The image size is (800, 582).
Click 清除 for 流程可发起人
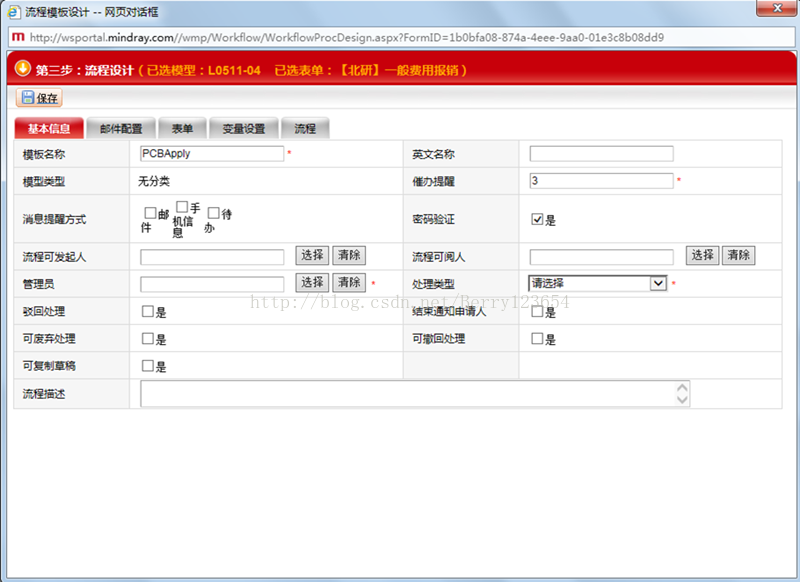click(x=349, y=255)
